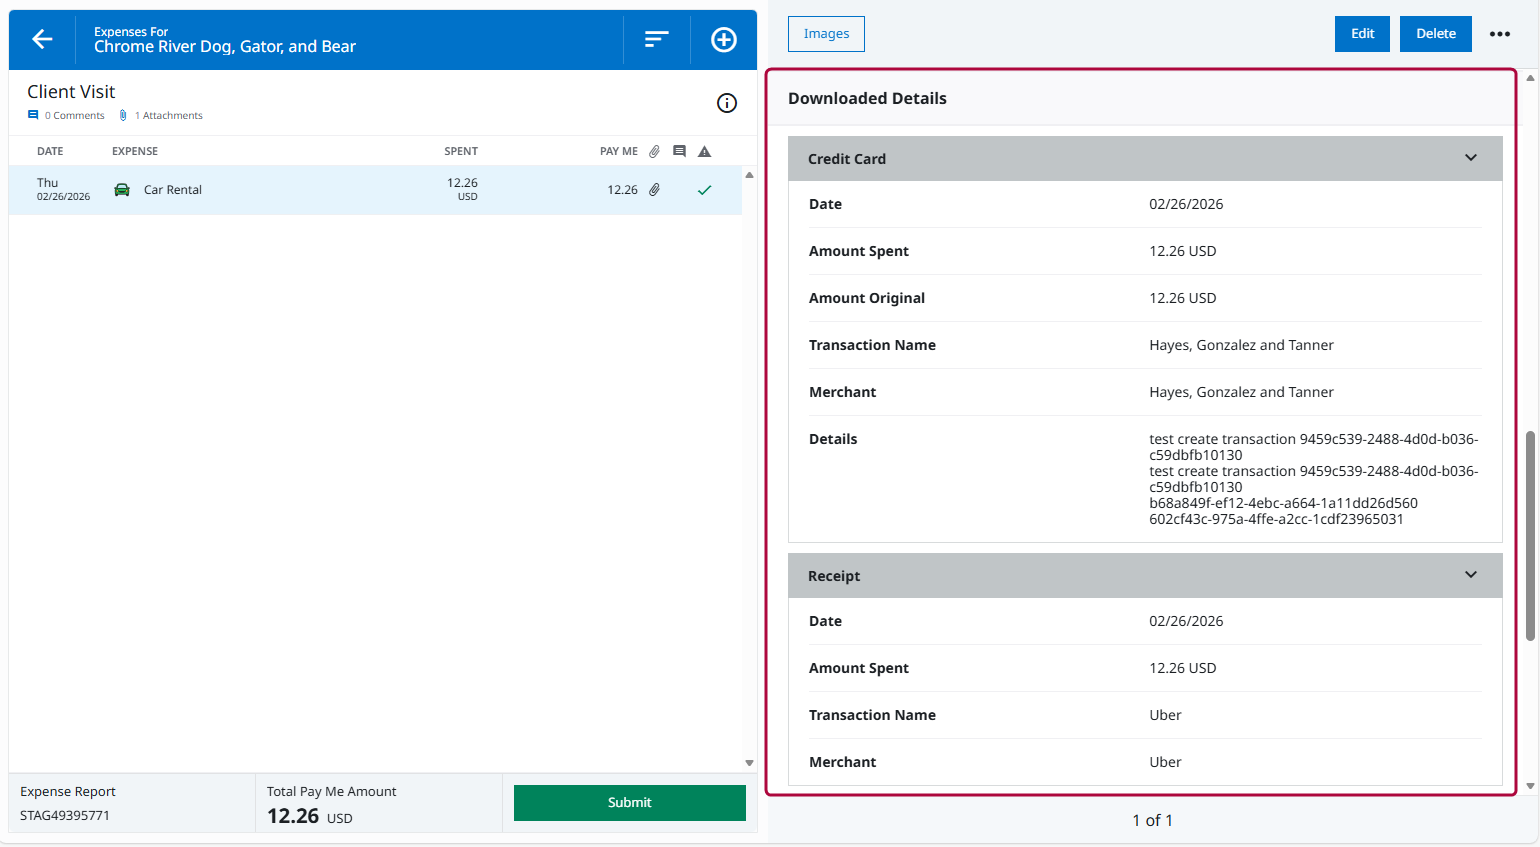The width and height of the screenshot is (1540, 847).
Task: Open the ellipsis menu near Delete
Action: point(1500,33)
